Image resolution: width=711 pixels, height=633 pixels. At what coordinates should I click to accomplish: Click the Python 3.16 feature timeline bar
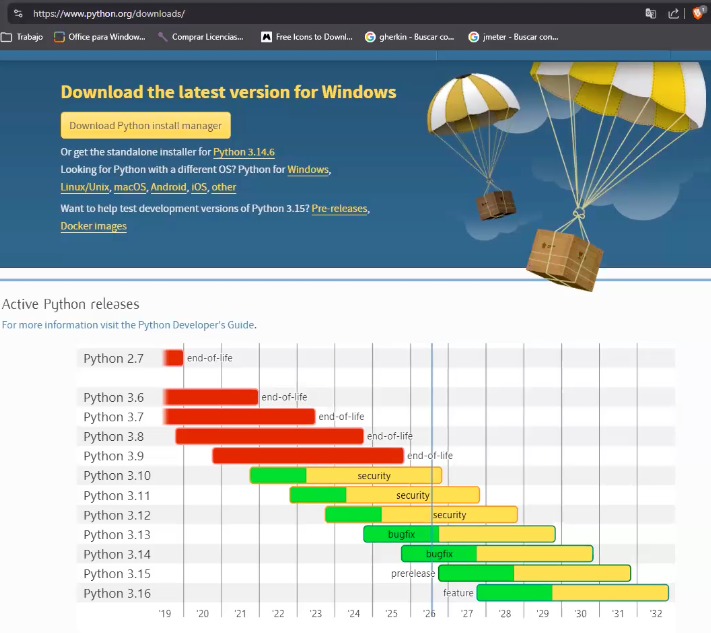(573, 593)
